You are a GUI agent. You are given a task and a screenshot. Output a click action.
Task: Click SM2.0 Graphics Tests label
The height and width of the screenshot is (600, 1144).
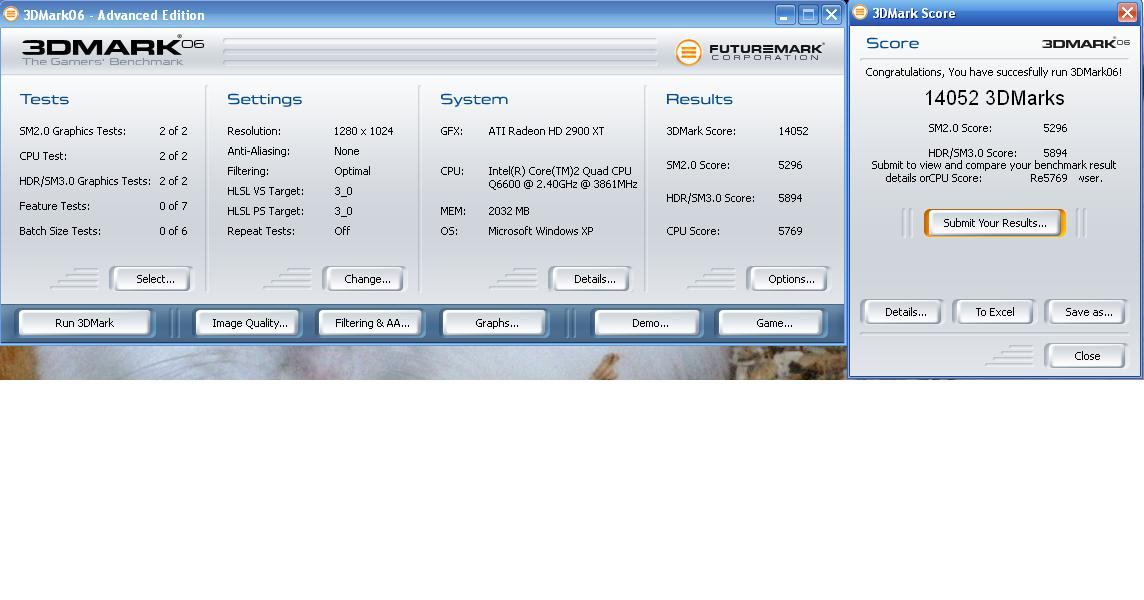pyautogui.click(x=72, y=131)
